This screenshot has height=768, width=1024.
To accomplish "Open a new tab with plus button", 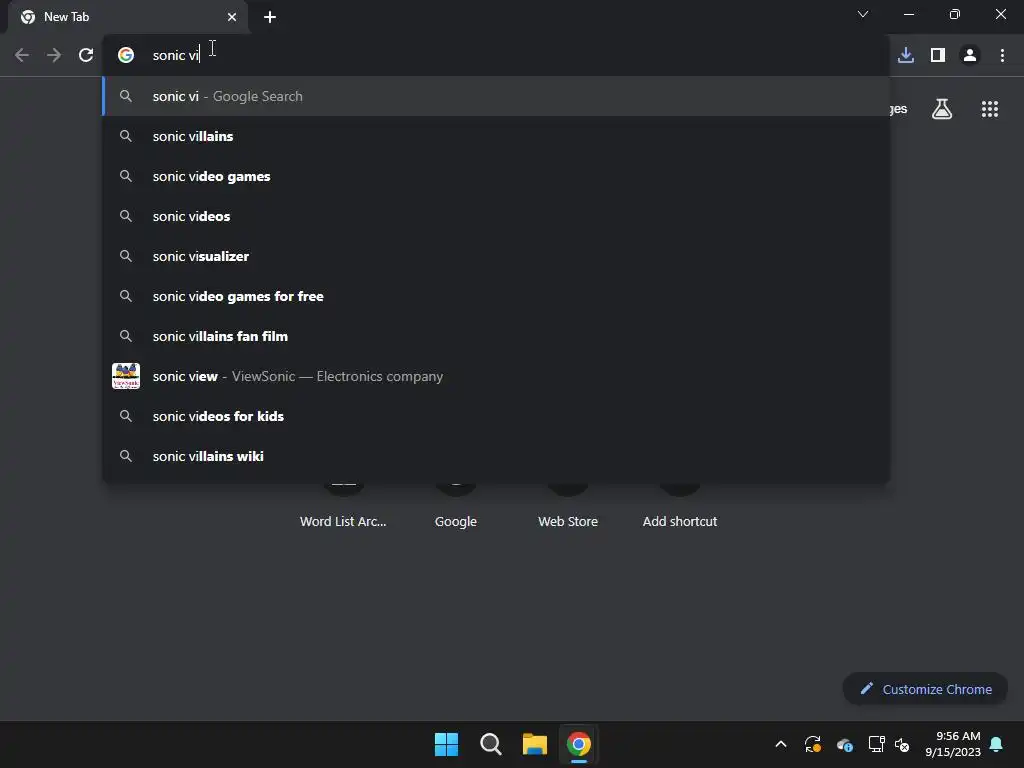I will coord(270,17).
